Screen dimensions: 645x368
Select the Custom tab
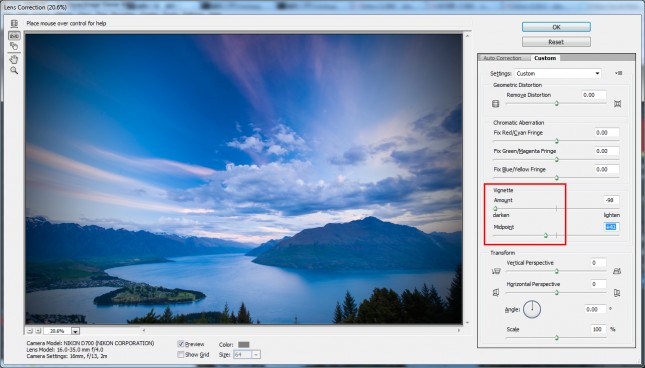545,58
